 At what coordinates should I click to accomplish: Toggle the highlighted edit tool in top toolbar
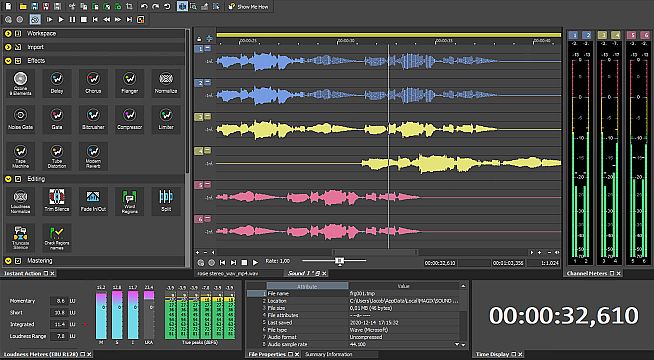pyautogui.click(x=182, y=6)
